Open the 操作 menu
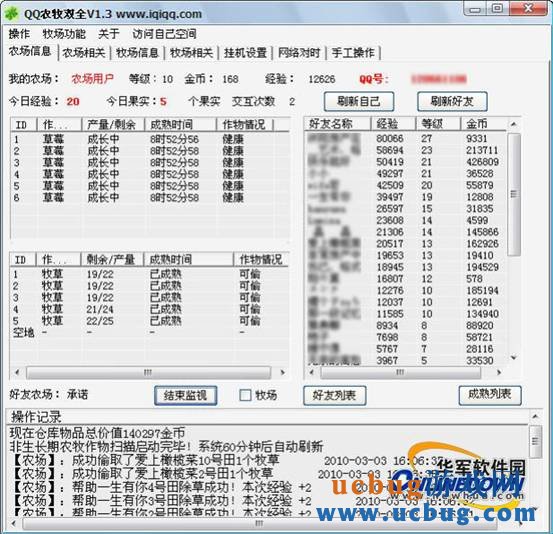Screen dimensions: 553x534 19,34
